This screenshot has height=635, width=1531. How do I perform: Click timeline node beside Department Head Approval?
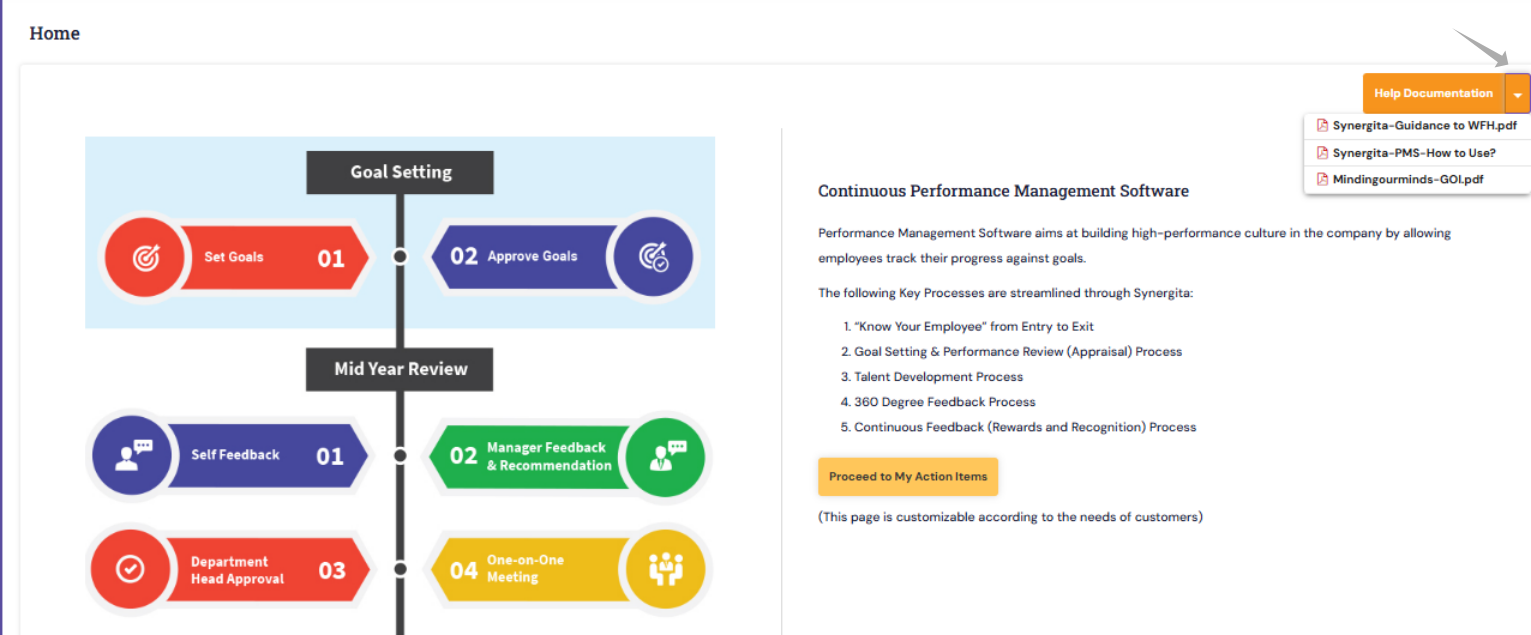tap(400, 569)
